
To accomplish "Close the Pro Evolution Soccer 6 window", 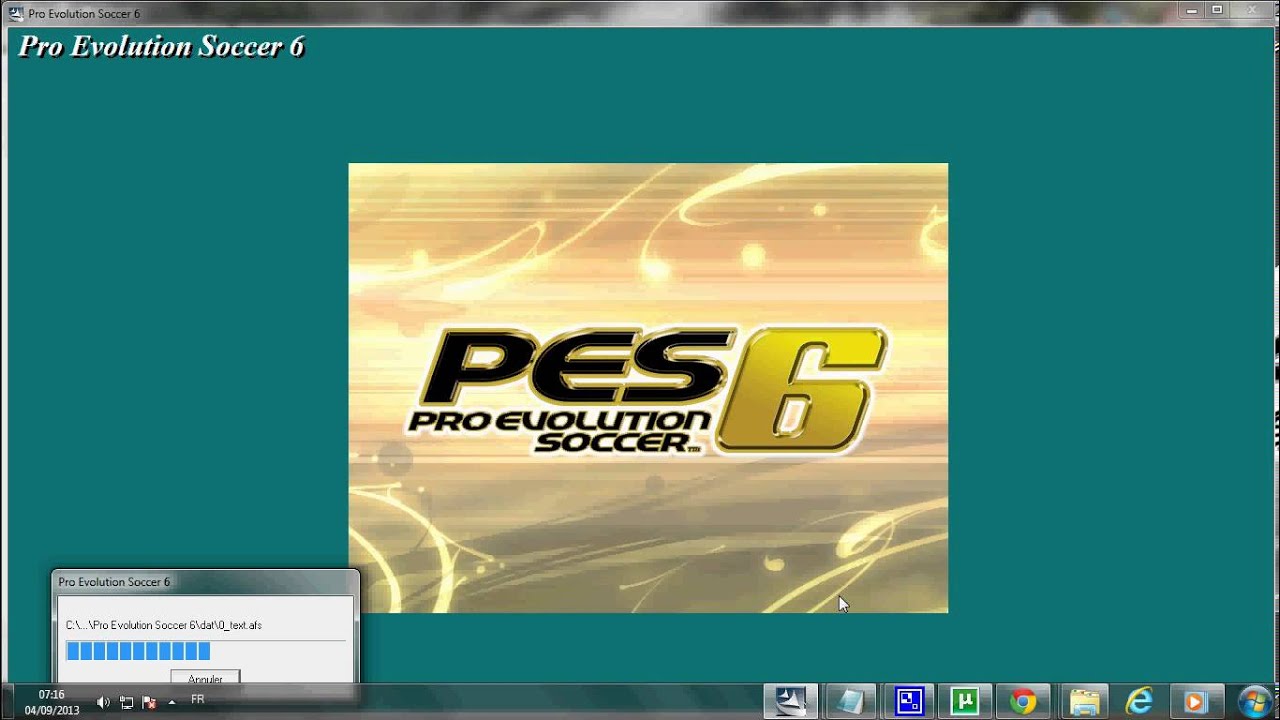I will click(1253, 10).
